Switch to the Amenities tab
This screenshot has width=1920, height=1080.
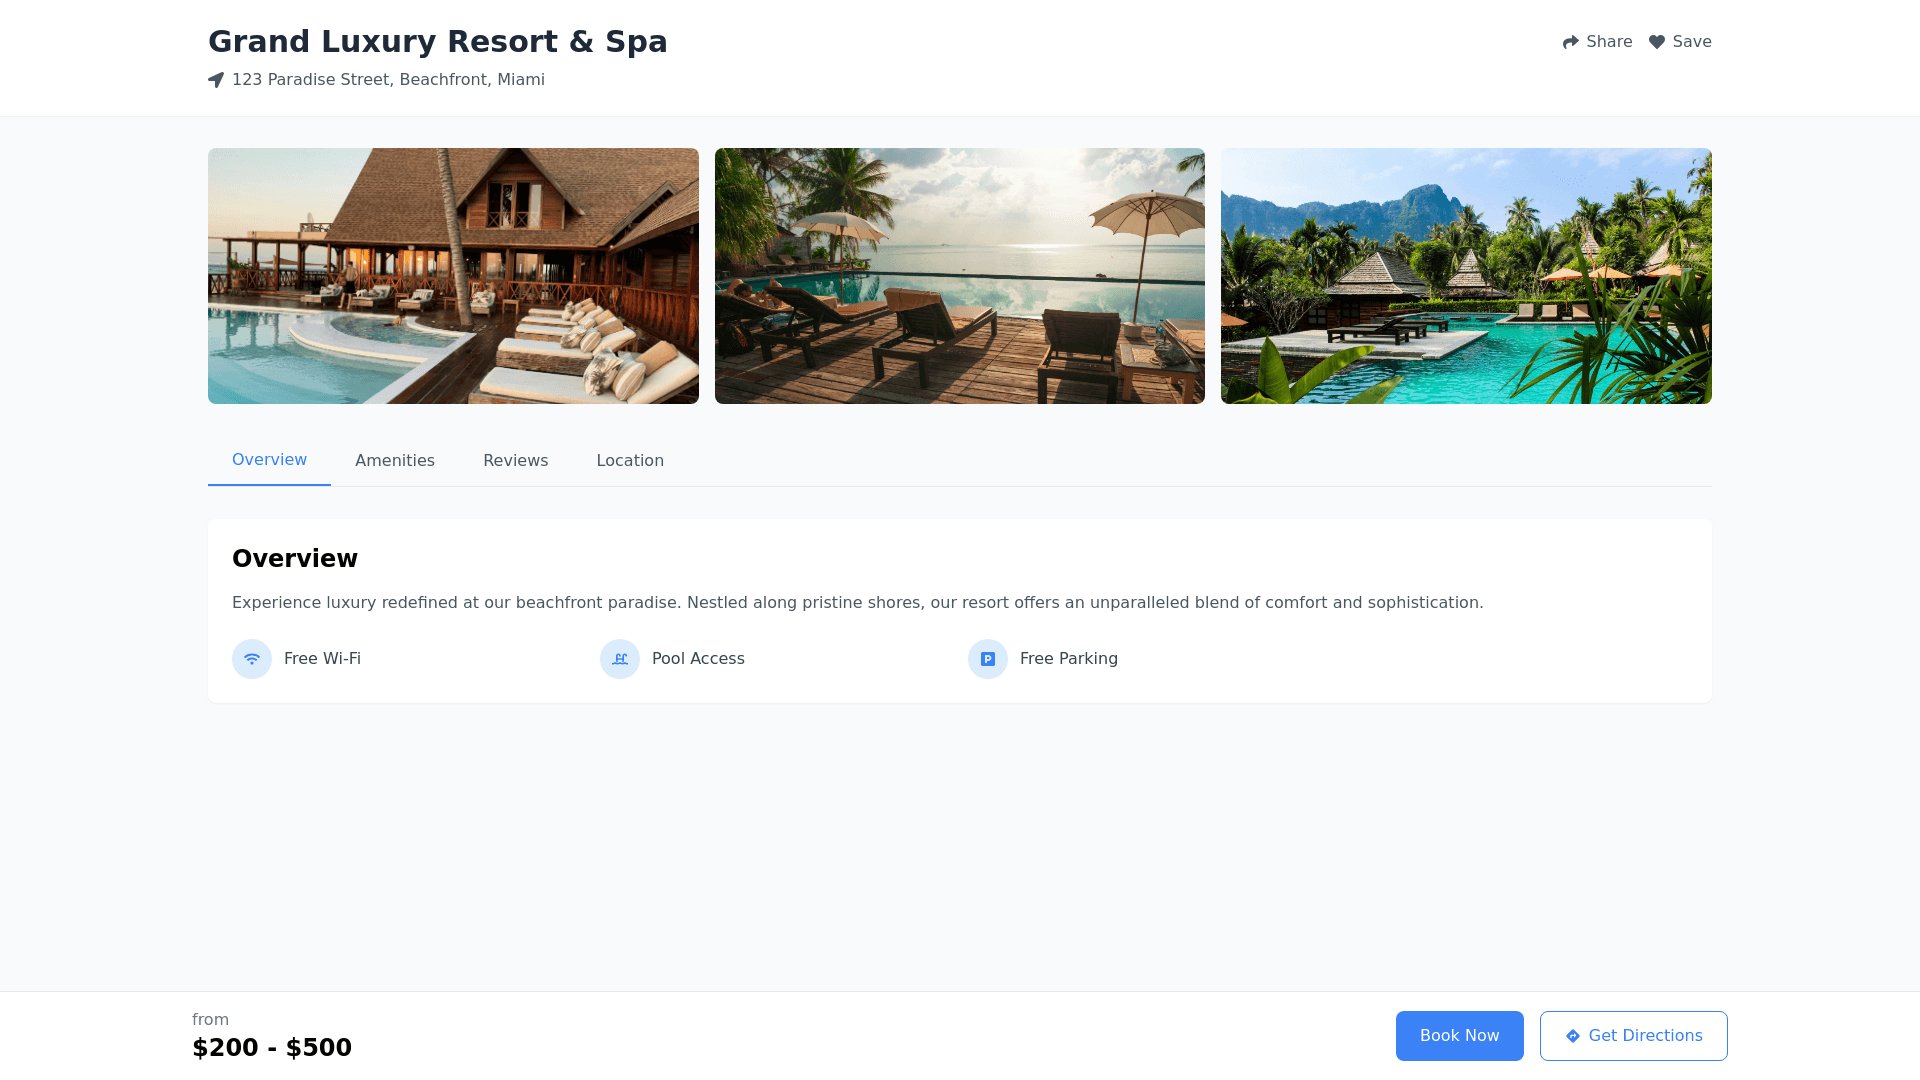[395, 461]
